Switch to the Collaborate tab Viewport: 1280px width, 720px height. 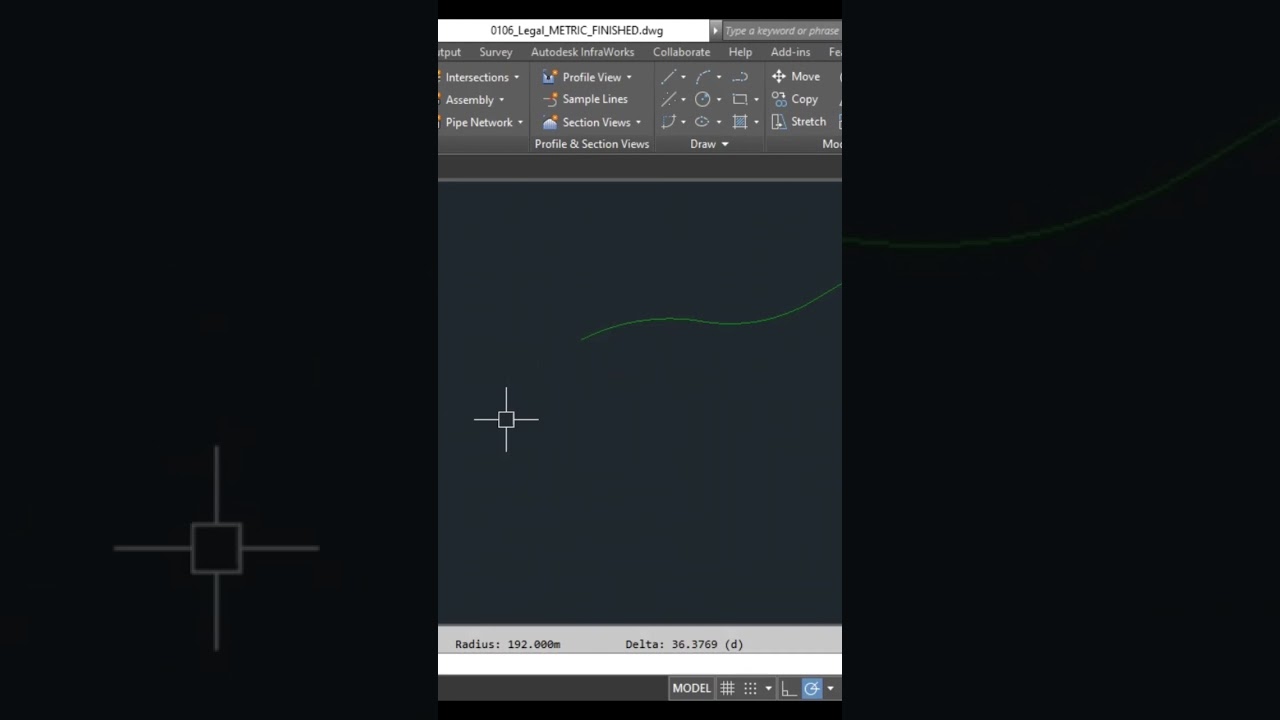[x=681, y=52]
